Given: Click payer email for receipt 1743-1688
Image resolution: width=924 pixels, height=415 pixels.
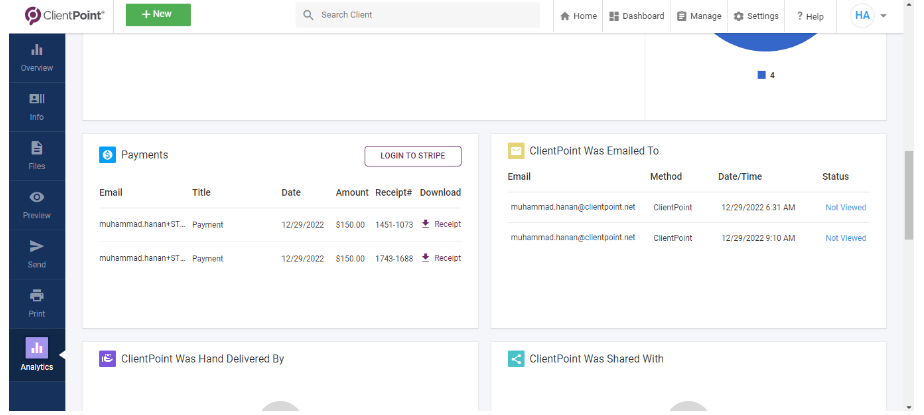Looking at the screenshot, I should (143, 258).
